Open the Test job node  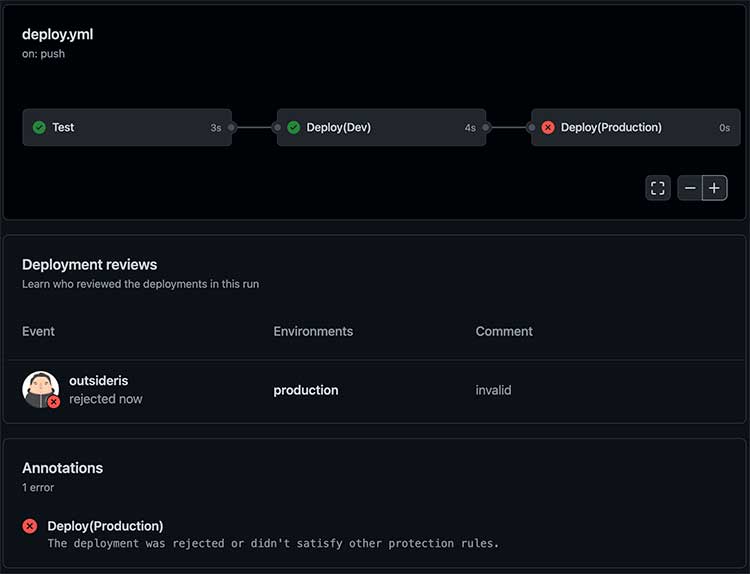(127, 127)
